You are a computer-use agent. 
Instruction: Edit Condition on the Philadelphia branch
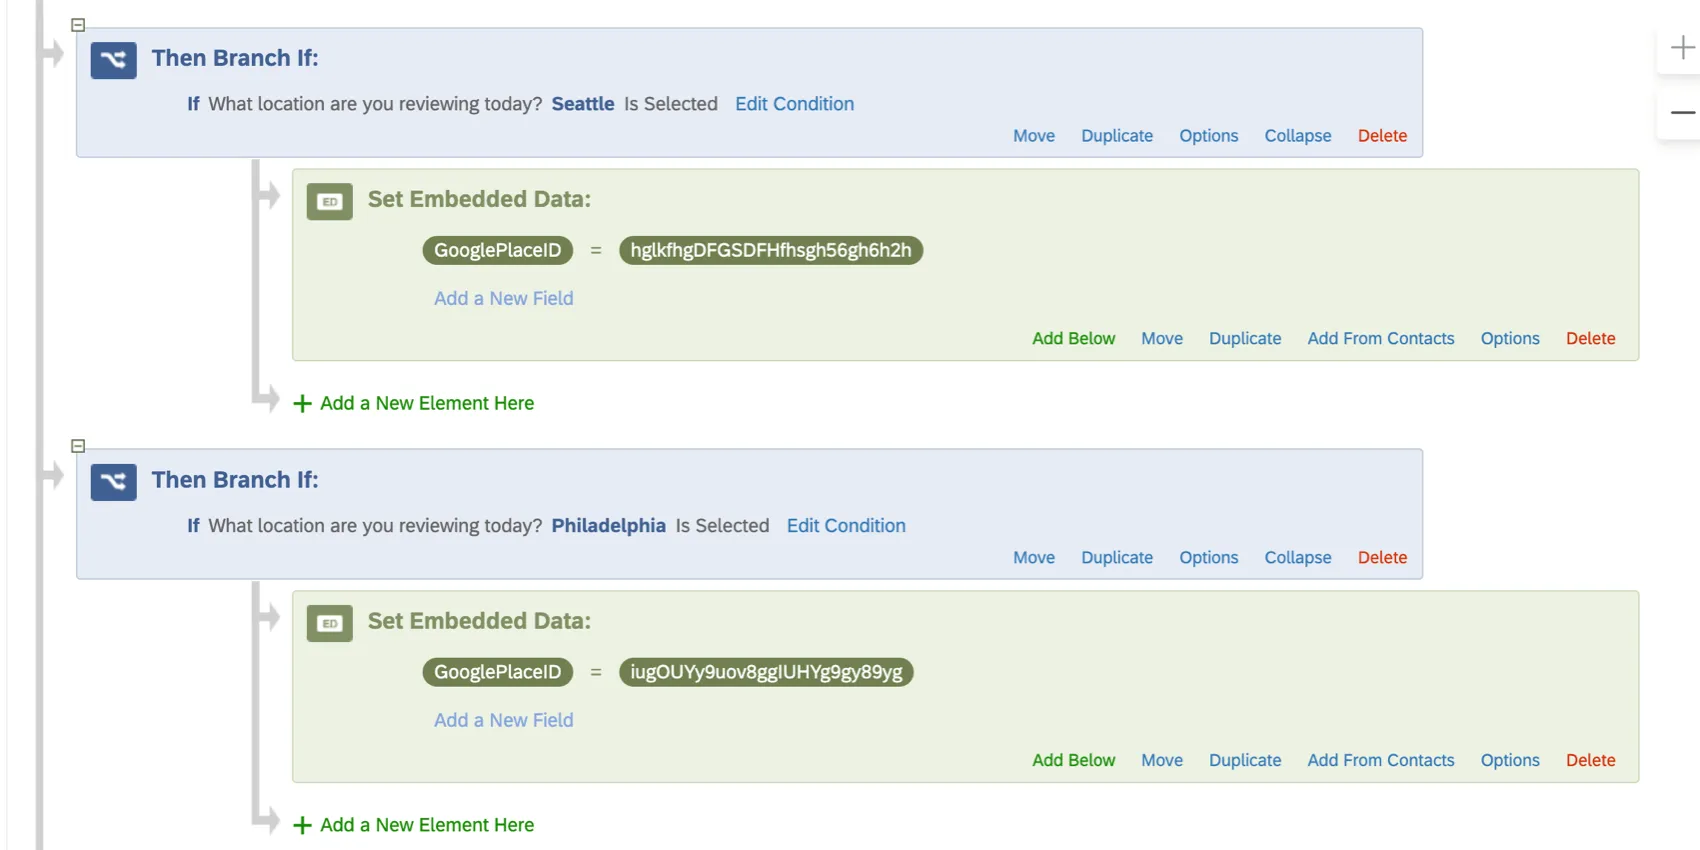tap(846, 525)
